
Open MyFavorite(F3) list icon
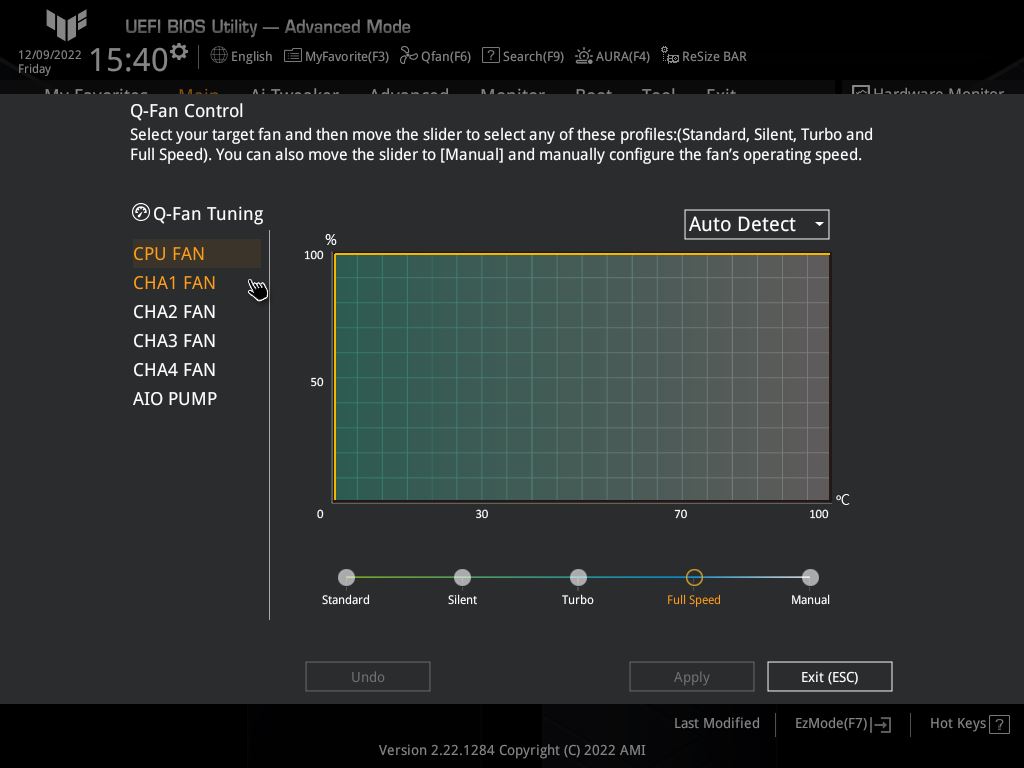coord(293,56)
